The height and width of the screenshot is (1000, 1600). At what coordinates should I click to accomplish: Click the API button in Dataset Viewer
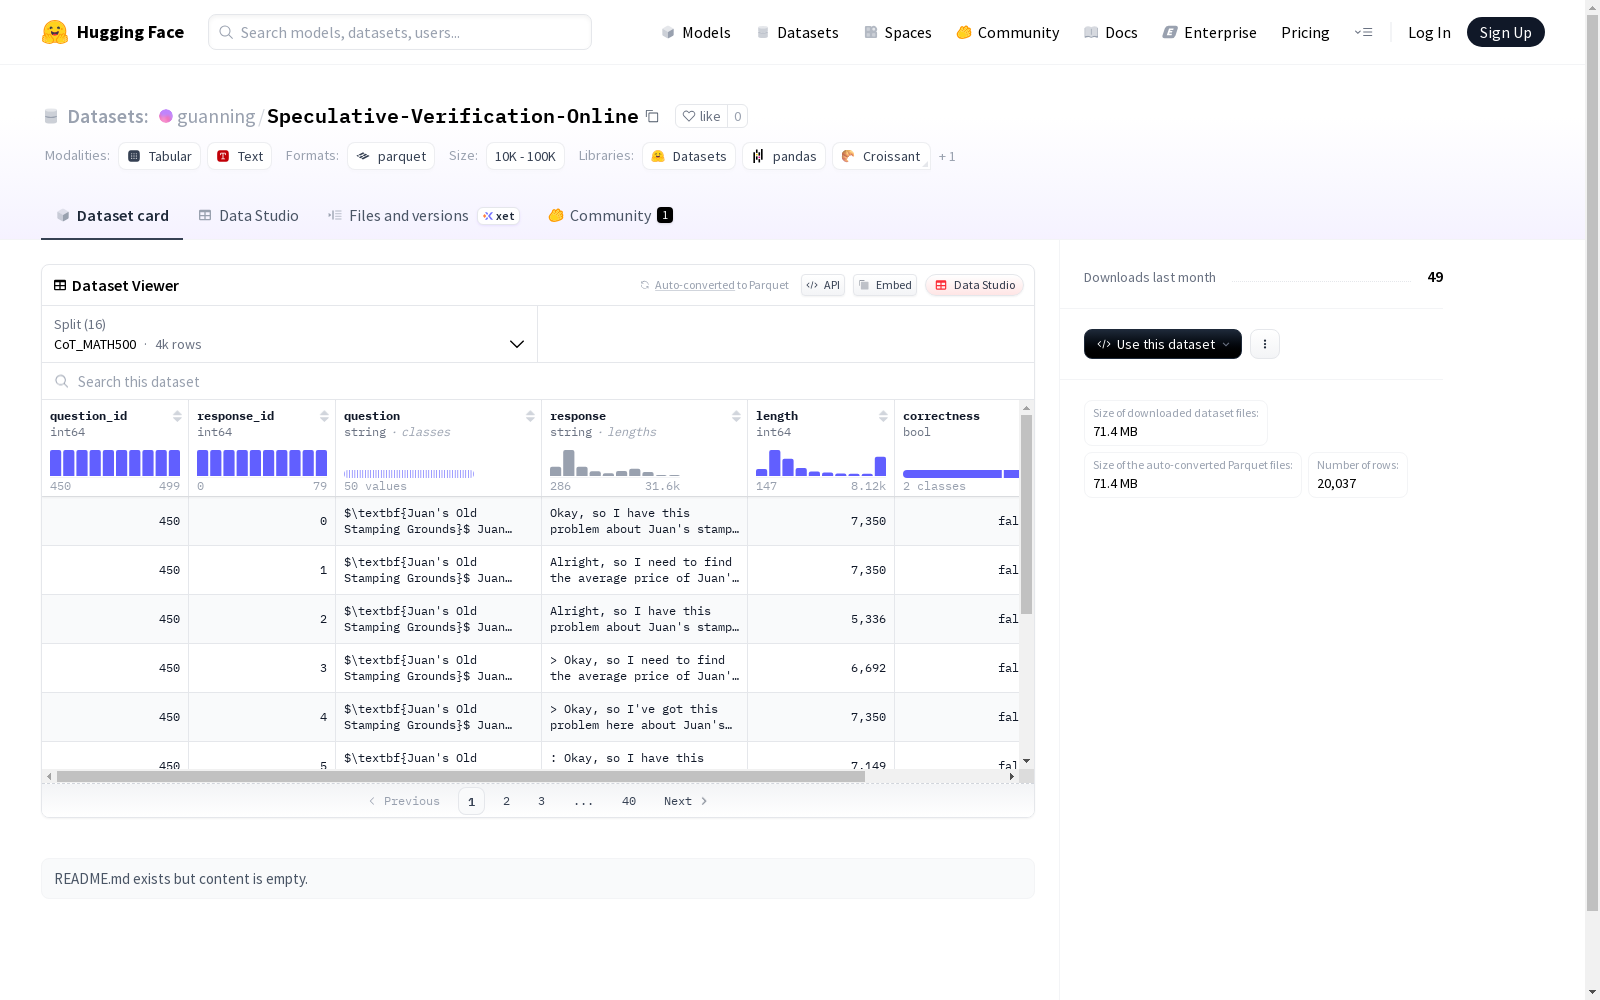(823, 285)
